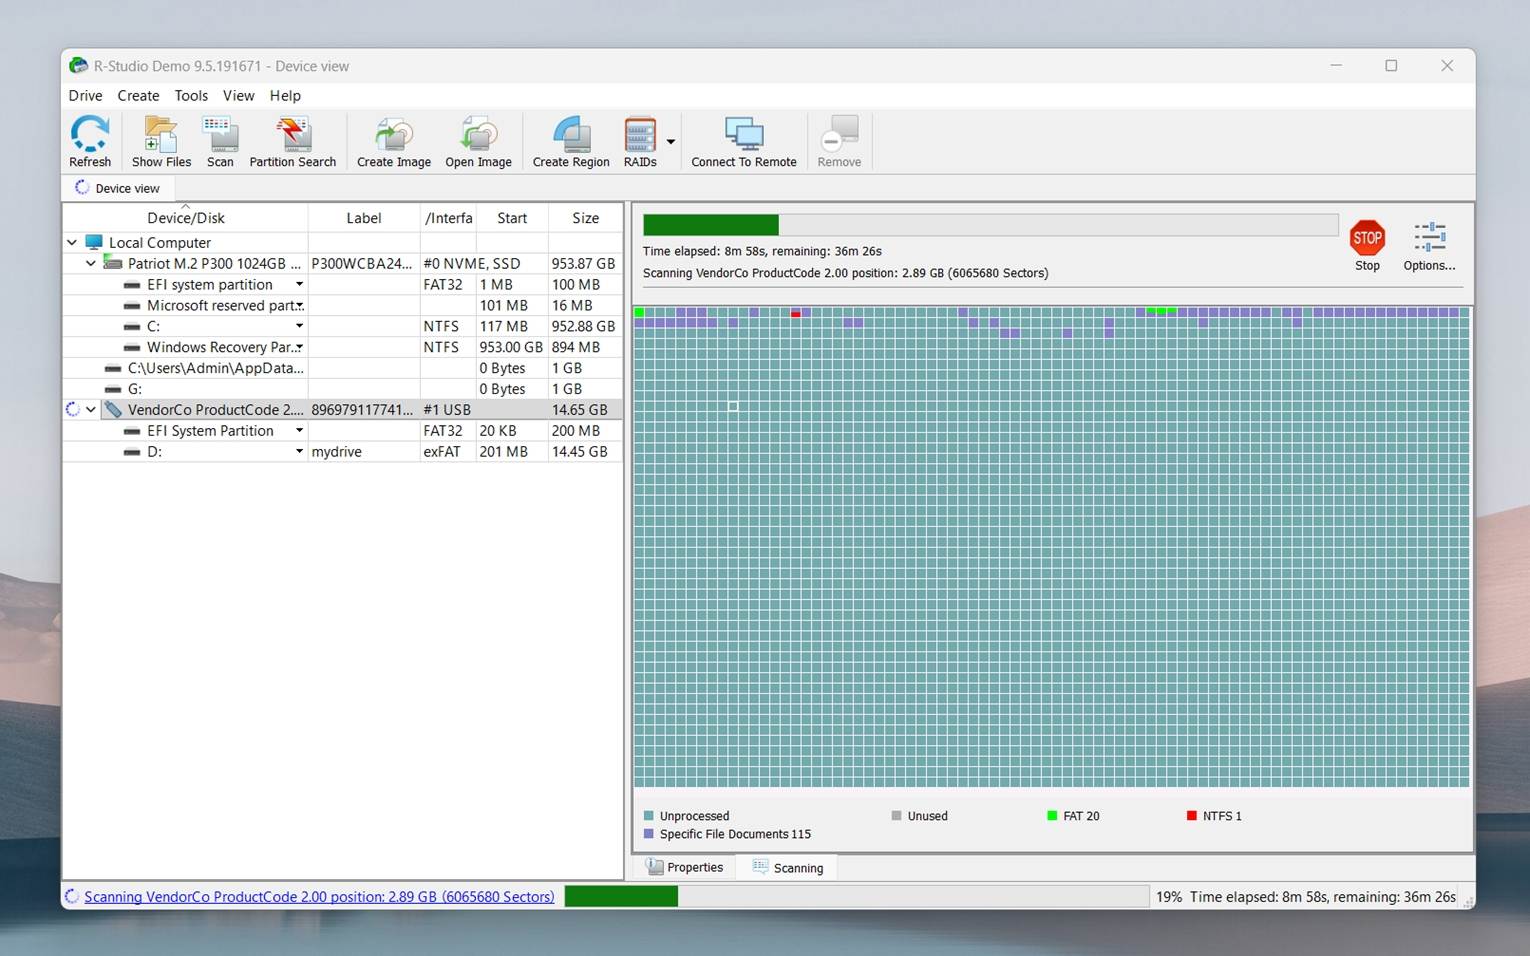1530x956 pixels.
Task: Click the scanning status link in status bar
Action: [319, 897]
